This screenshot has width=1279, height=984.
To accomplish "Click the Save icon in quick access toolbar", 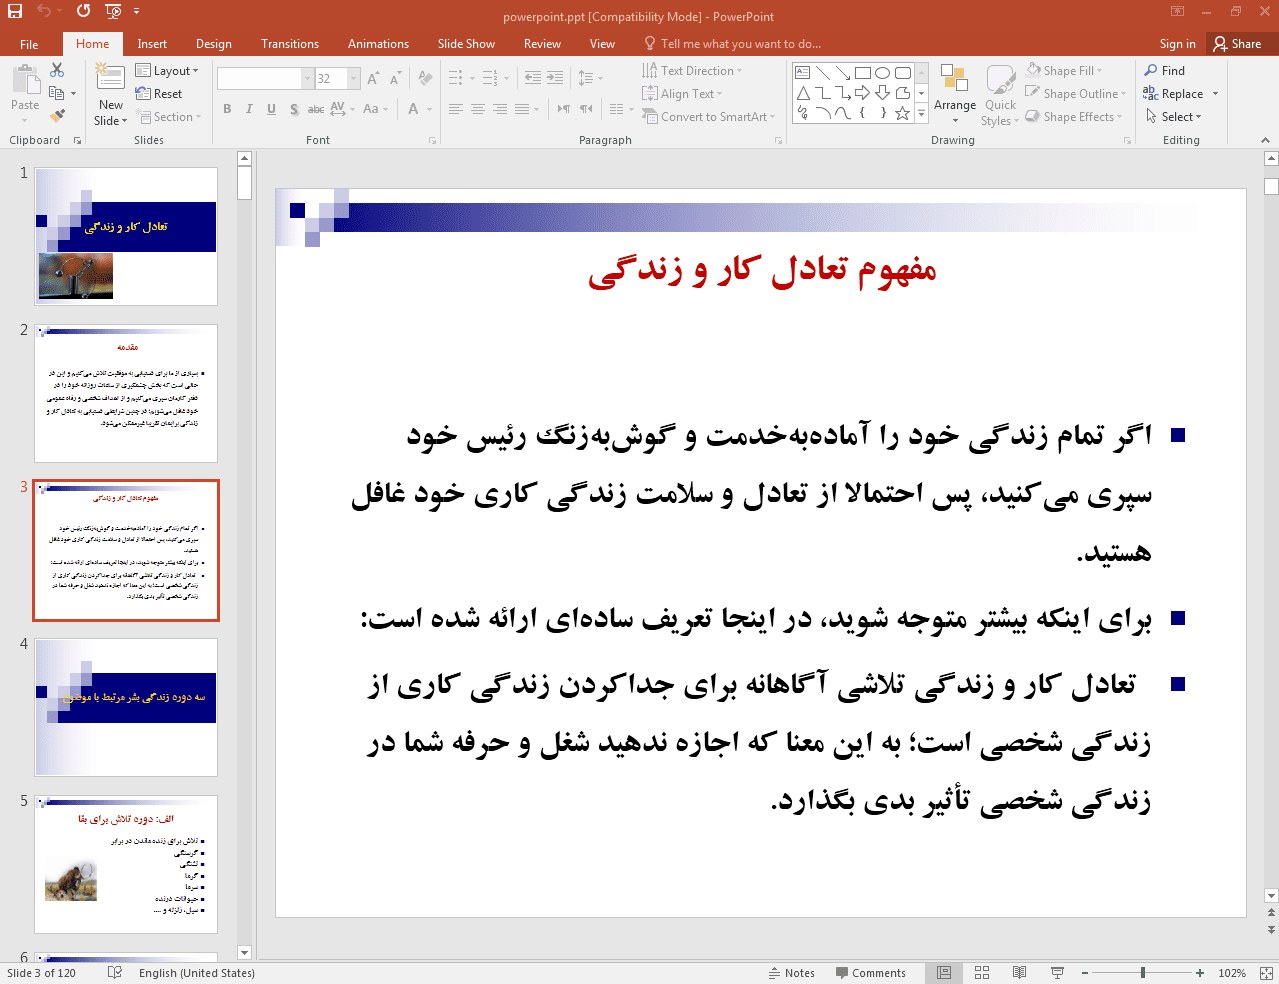I will (14, 11).
